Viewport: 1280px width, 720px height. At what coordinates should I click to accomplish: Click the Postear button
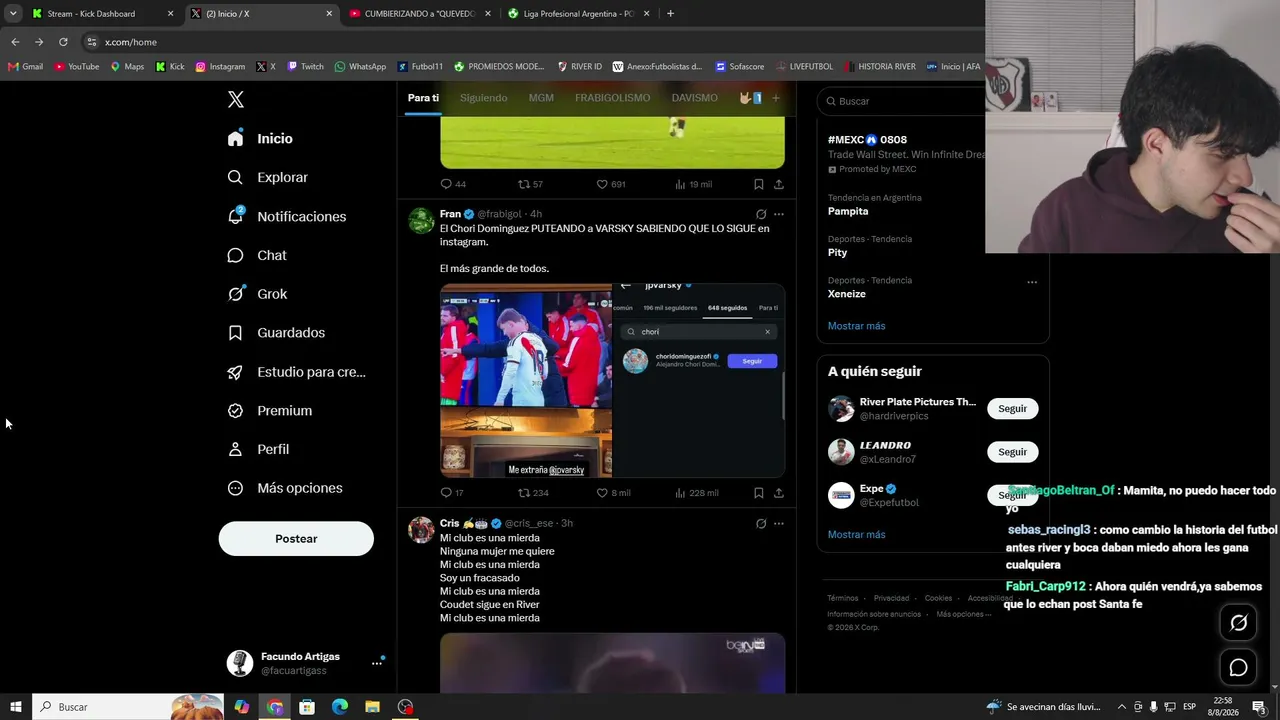(x=296, y=539)
